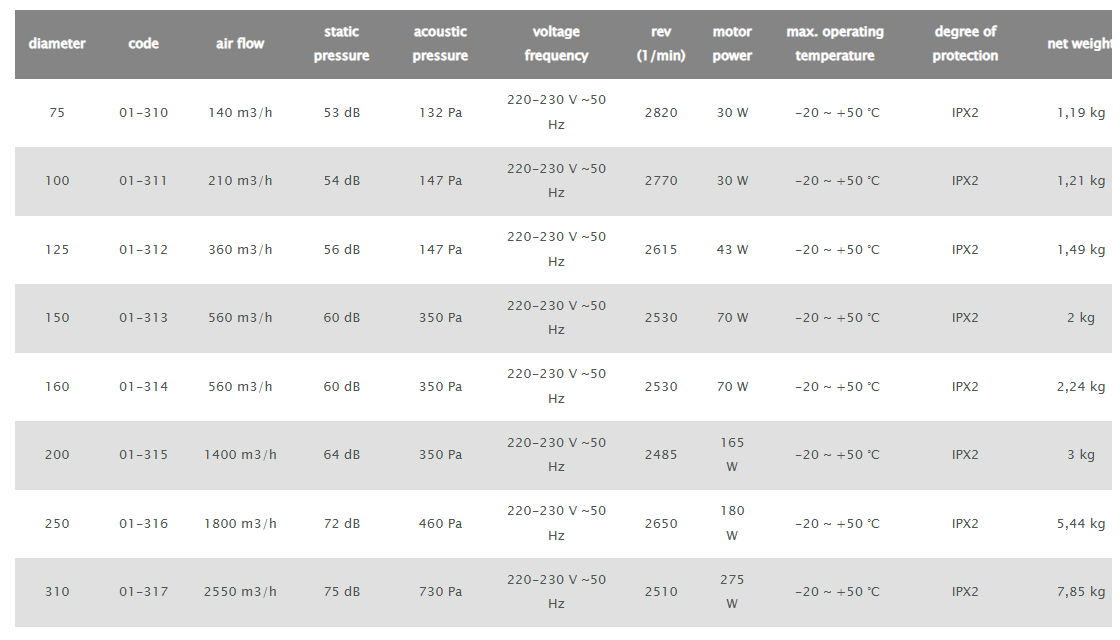Click the "static pressure" header cell
The image size is (1120, 640).
click(341, 44)
